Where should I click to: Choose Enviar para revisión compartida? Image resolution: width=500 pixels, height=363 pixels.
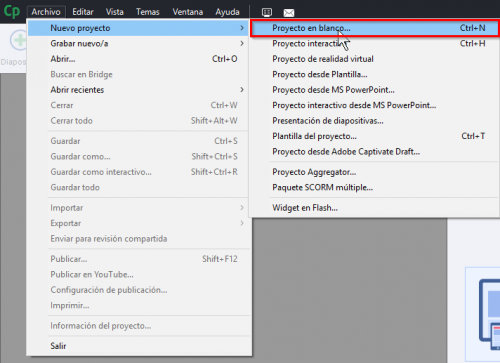pos(138,239)
